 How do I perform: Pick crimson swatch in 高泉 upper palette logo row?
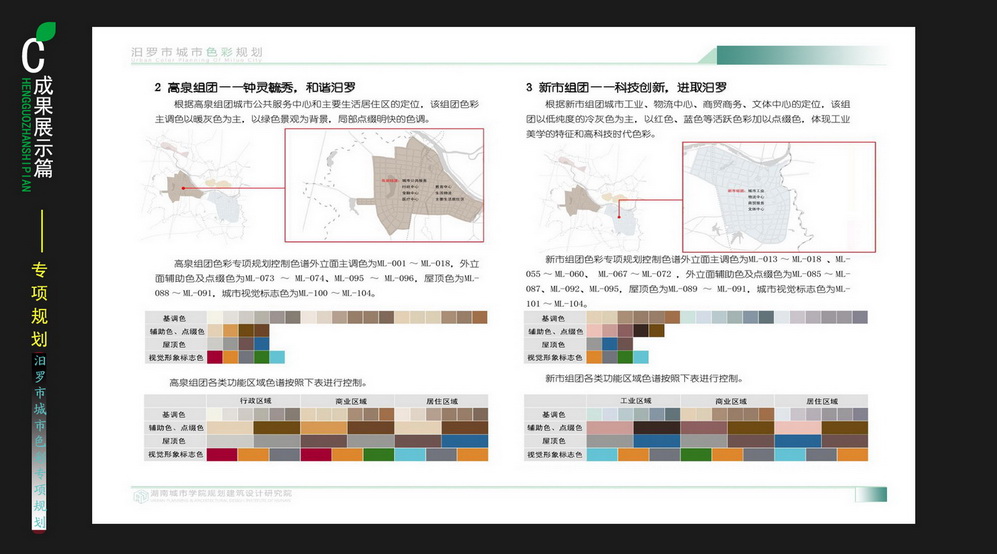[x=214, y=357]
